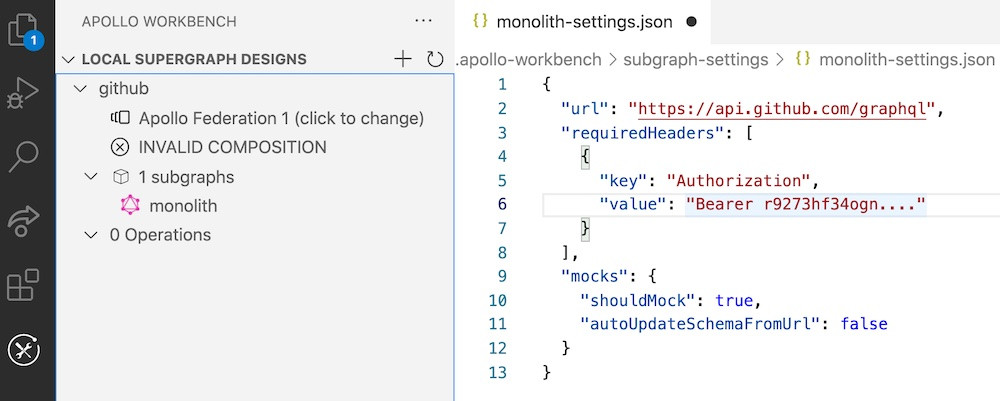
Task: Click the true value of shouldMock
Action: coord(734,300)
